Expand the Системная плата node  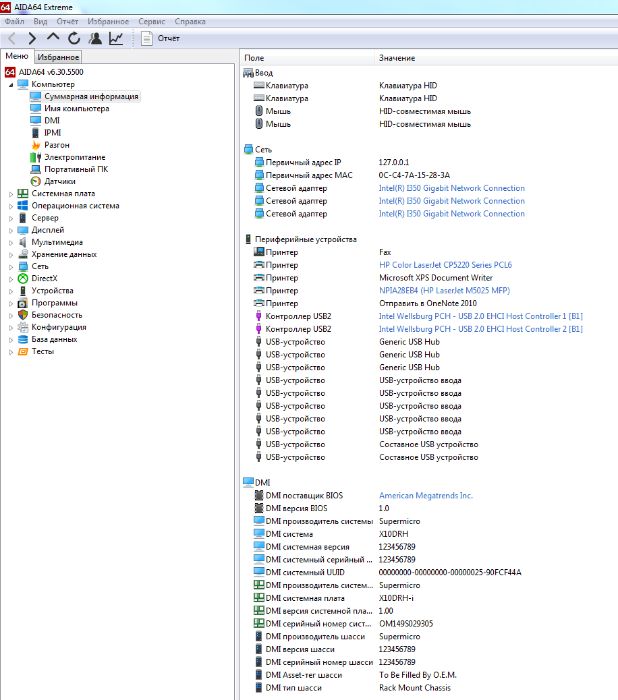[11, 194]
